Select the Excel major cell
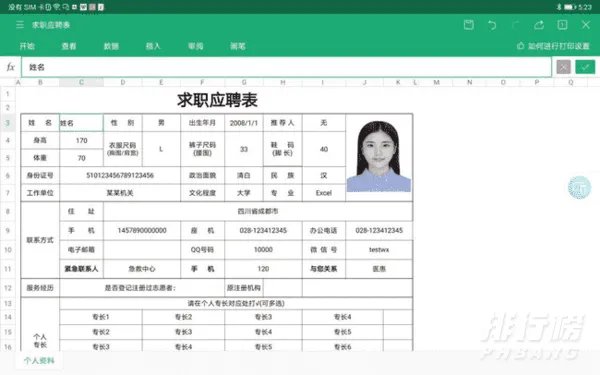600x375 pixels. [x=324, y=193]
